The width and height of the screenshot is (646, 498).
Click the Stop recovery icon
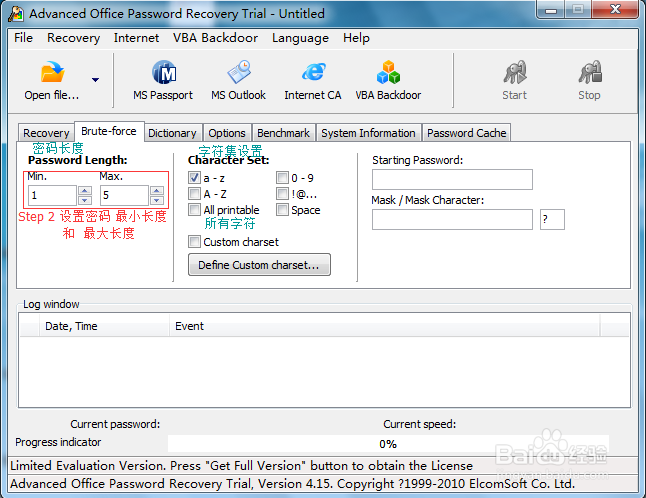coord(590,72)
